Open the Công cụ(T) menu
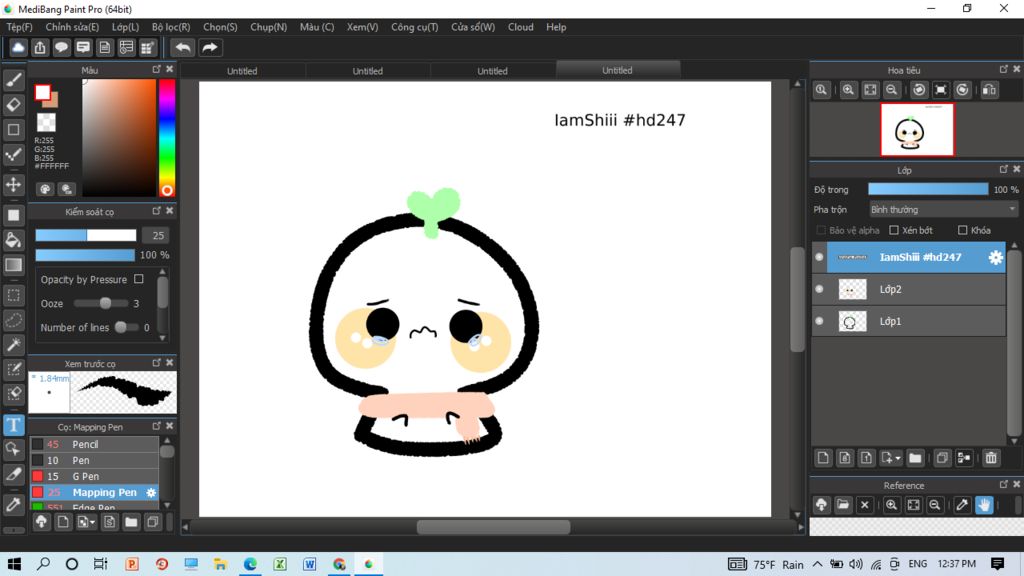This screenshot has width=1024, height=576. [415, 27]
